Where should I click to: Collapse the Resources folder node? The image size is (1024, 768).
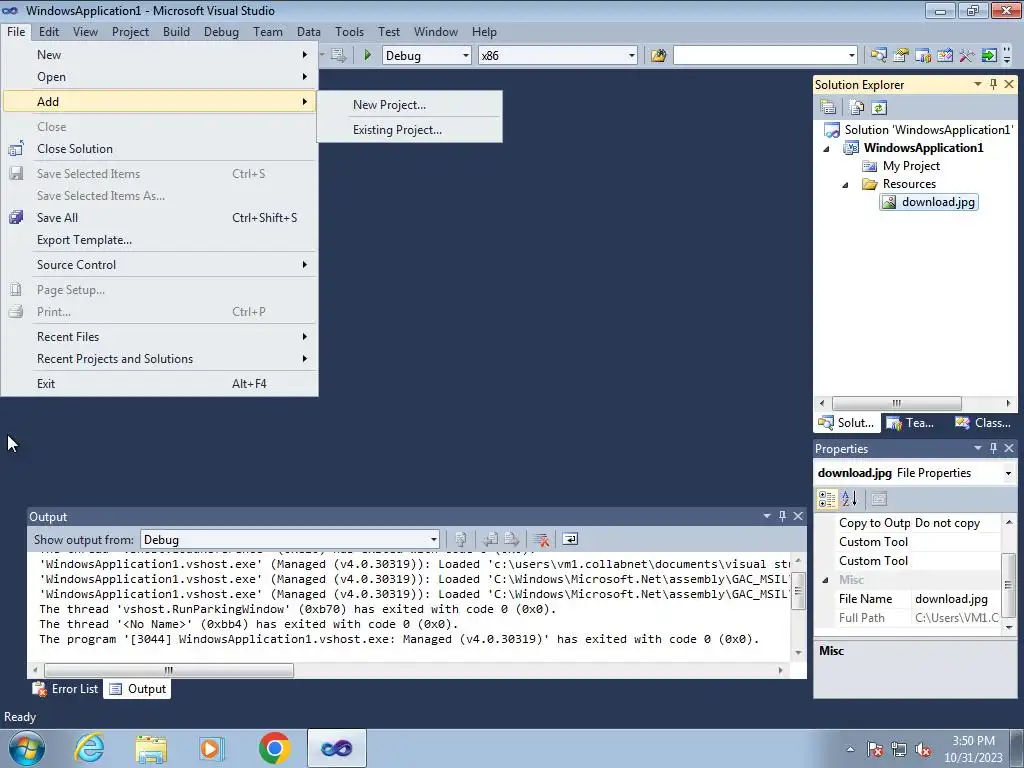(x=845, y=184)
